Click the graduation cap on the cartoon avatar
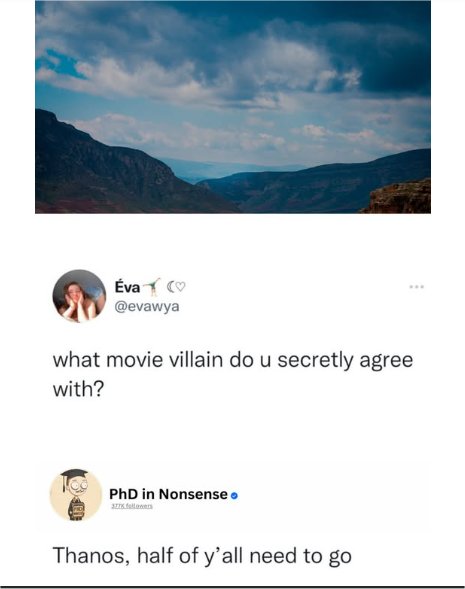465x589 pixels. coord(74,477)
